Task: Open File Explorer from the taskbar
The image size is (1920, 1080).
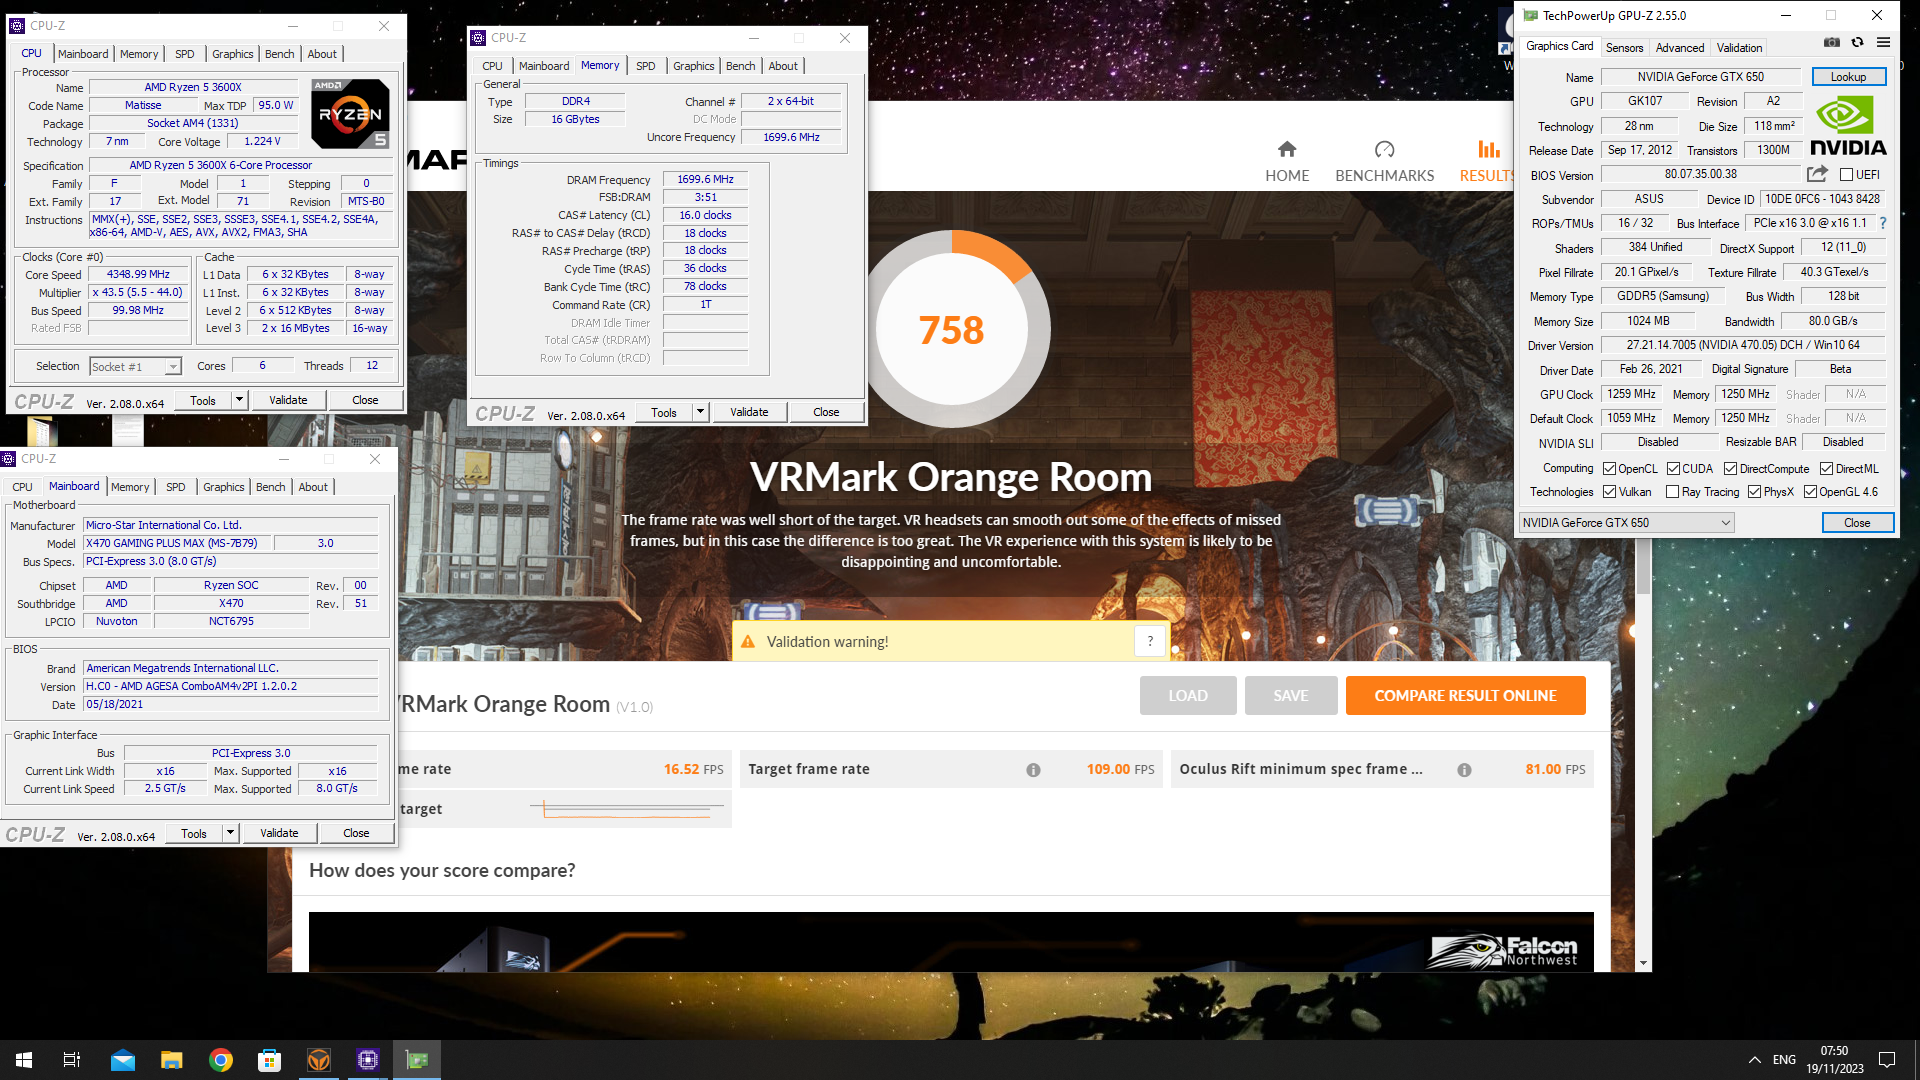Action: point(171,1060)
